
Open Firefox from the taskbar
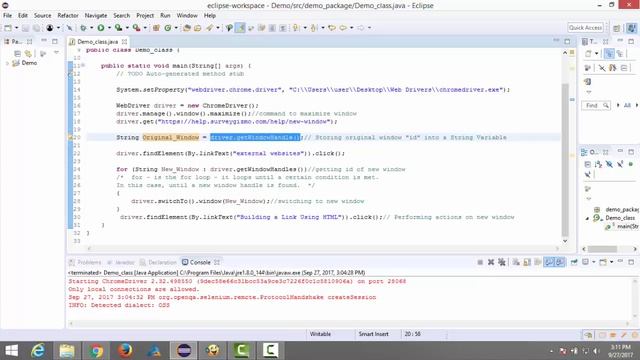[125, 351]
